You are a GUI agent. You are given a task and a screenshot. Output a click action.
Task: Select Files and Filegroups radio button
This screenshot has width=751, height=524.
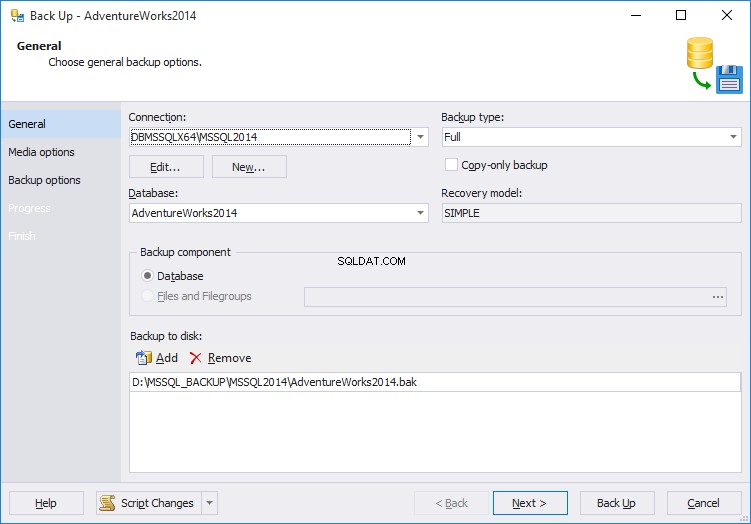click(148, 296)
